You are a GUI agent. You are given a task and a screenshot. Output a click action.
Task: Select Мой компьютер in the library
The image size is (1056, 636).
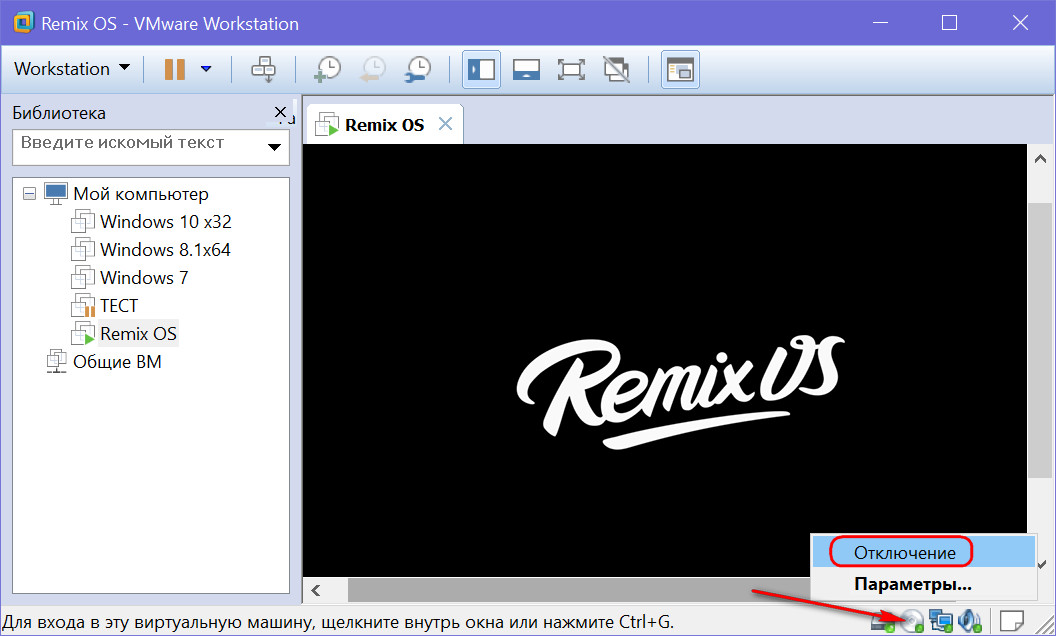[141, 194]
